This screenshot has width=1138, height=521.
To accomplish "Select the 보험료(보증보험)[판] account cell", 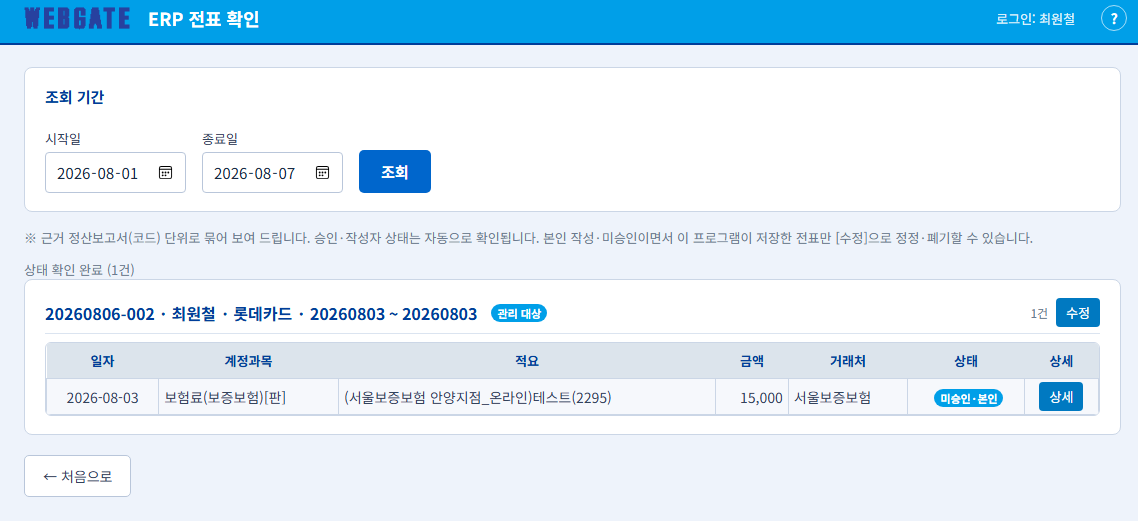I will [248, 398].
